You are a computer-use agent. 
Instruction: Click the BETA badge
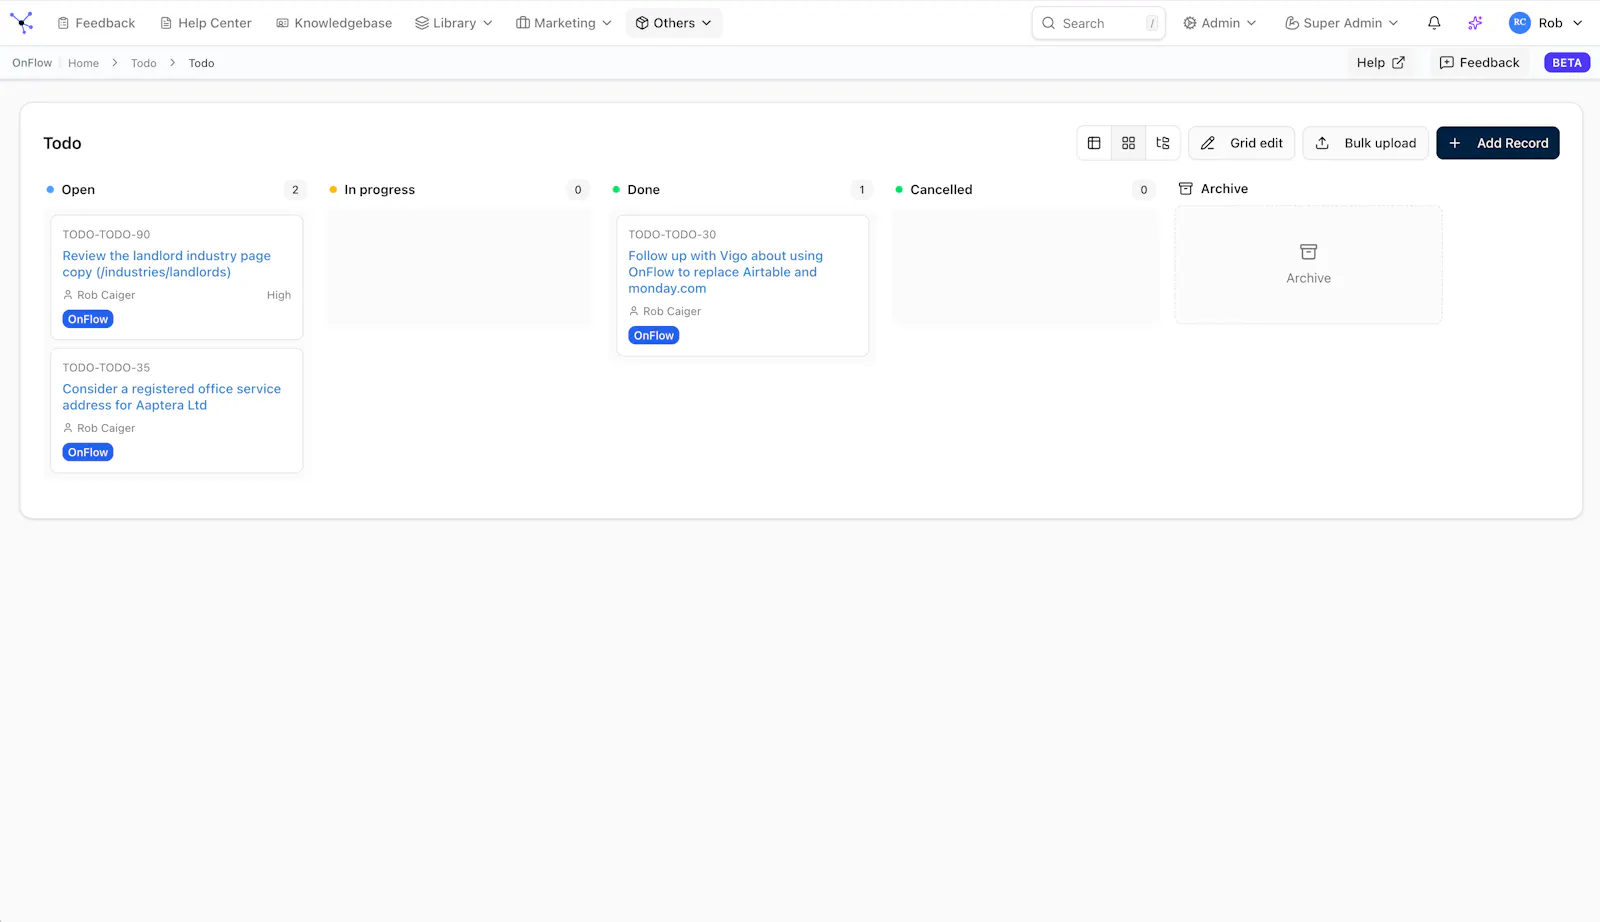pyautogui.click(x=1567, y=63)
